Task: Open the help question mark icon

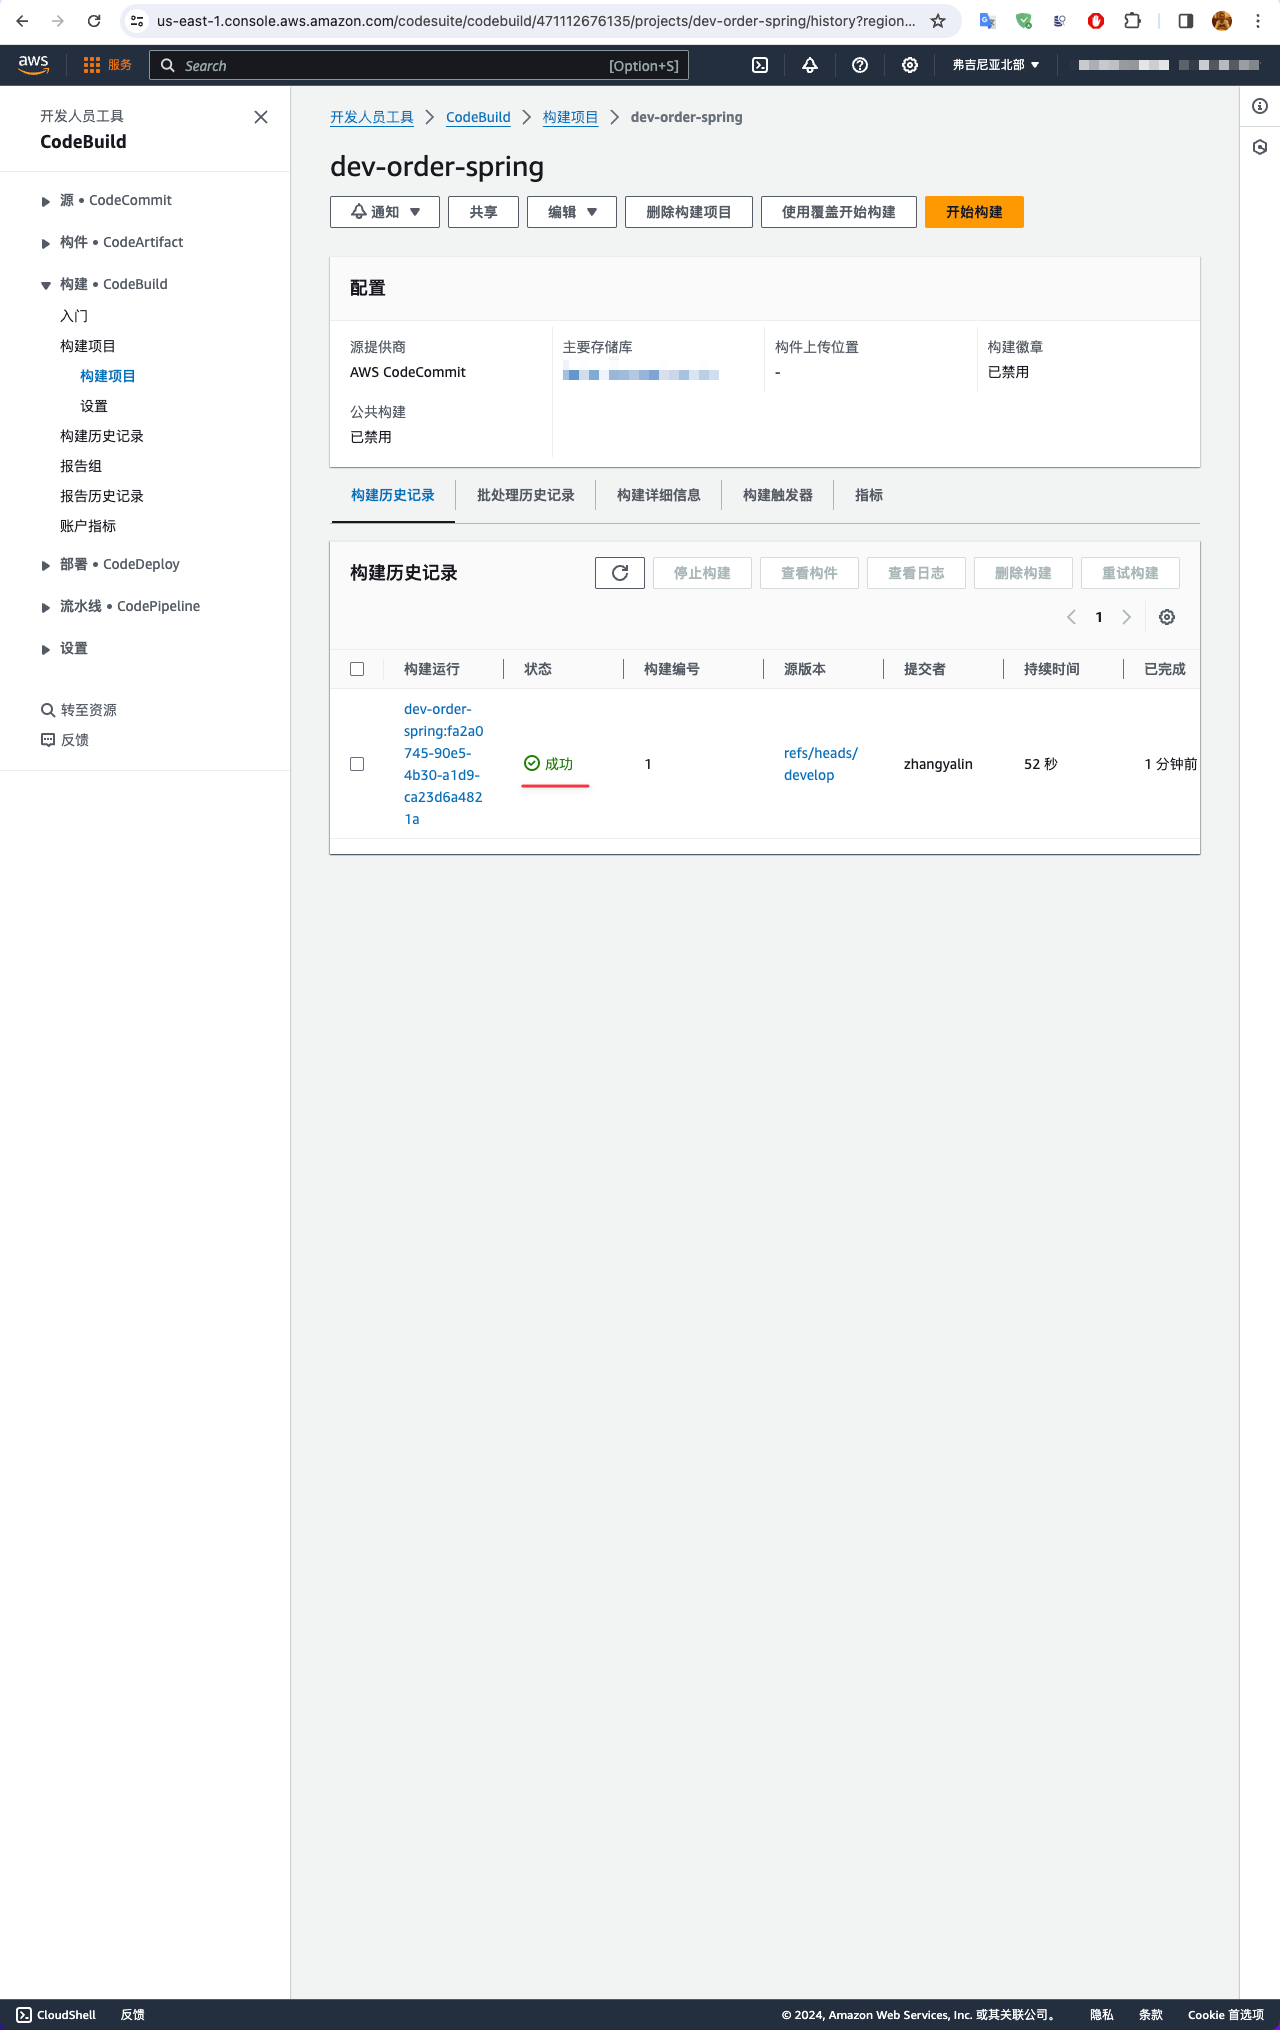Action: click(860, 65)
